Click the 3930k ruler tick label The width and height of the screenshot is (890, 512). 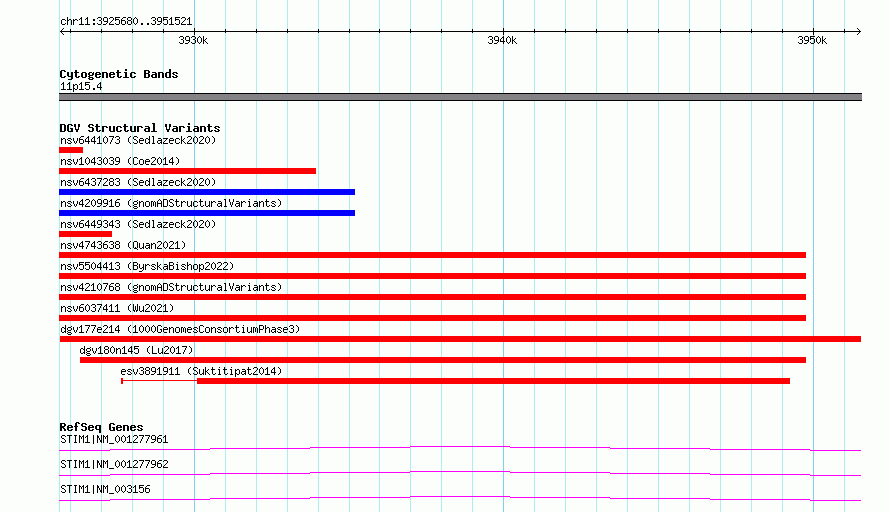tap(193, 40)
